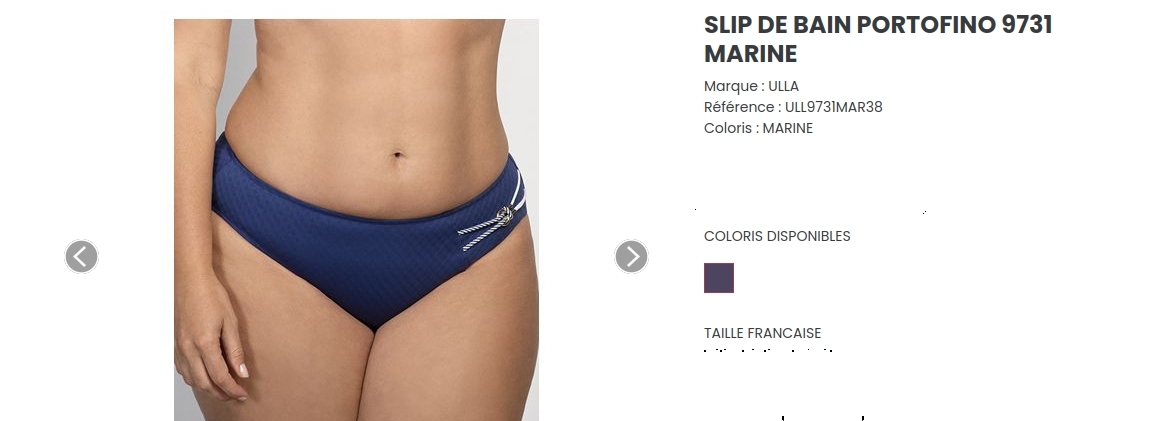
Task: Advance to the next product photo arrow
Action: click(631, 256)
